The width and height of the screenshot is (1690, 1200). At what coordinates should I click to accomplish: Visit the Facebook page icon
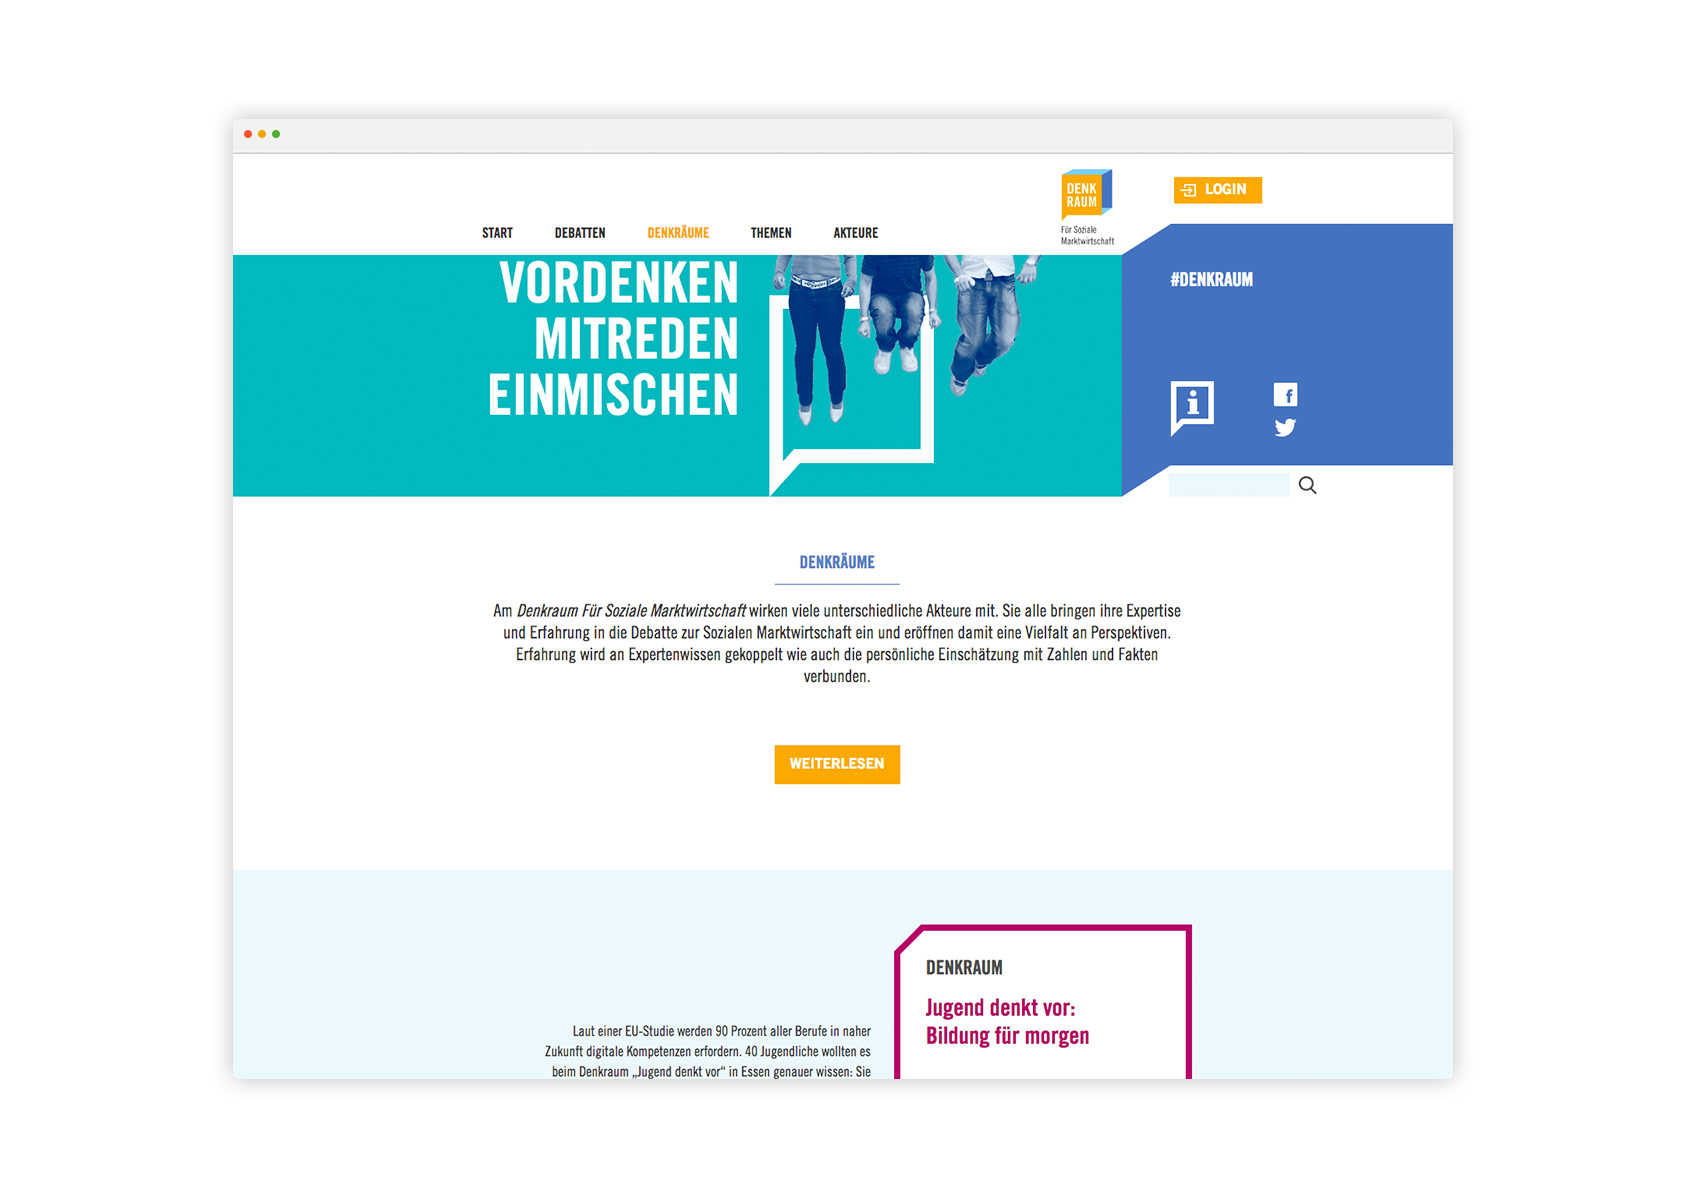tap(1285, 395)
